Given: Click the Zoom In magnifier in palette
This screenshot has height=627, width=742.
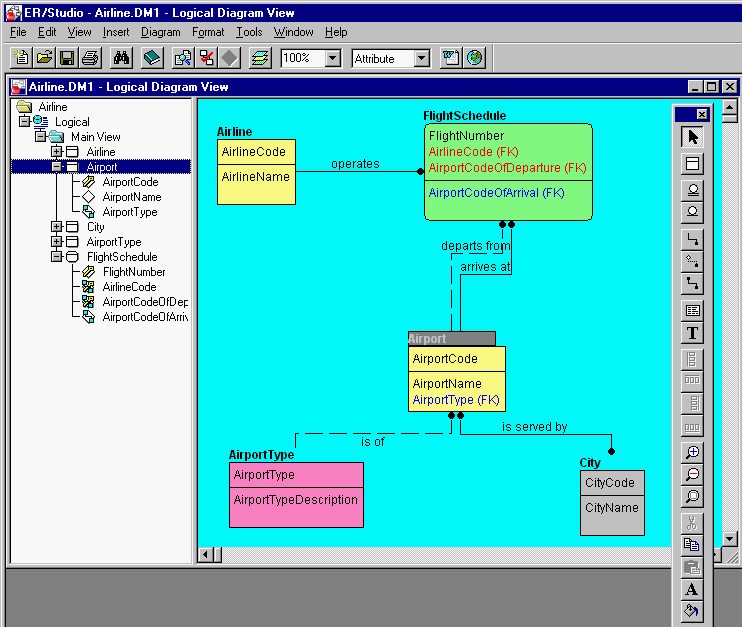Looking at the screenshot, I should pos(692,453).
